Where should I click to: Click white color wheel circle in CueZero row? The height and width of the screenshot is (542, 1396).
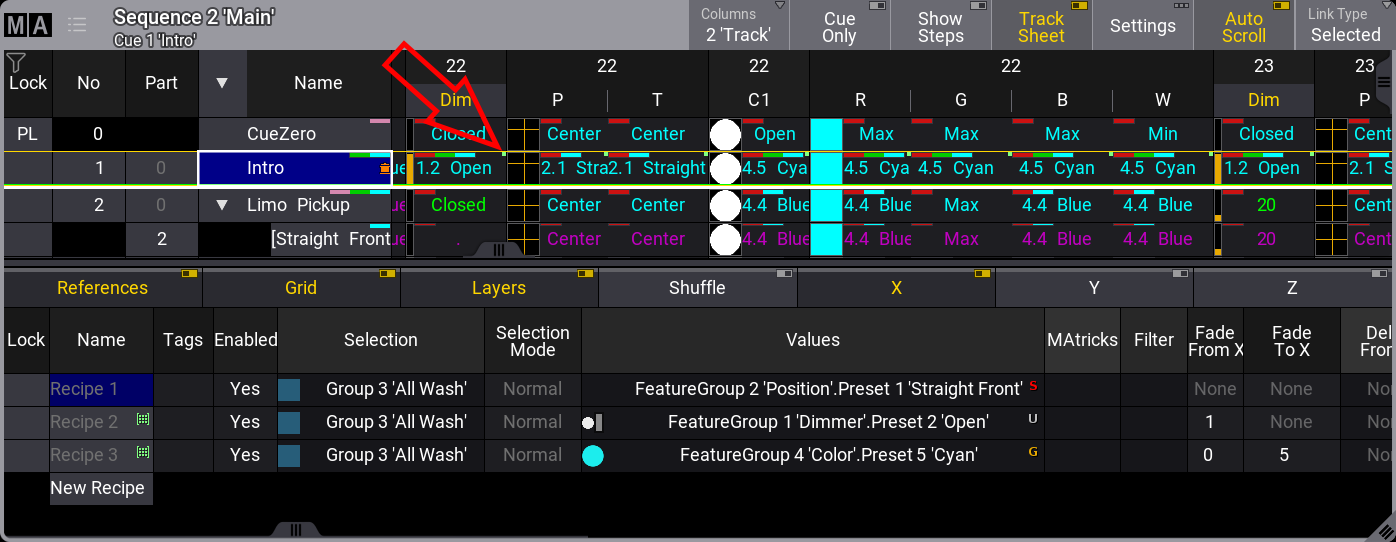click(725, 134)
